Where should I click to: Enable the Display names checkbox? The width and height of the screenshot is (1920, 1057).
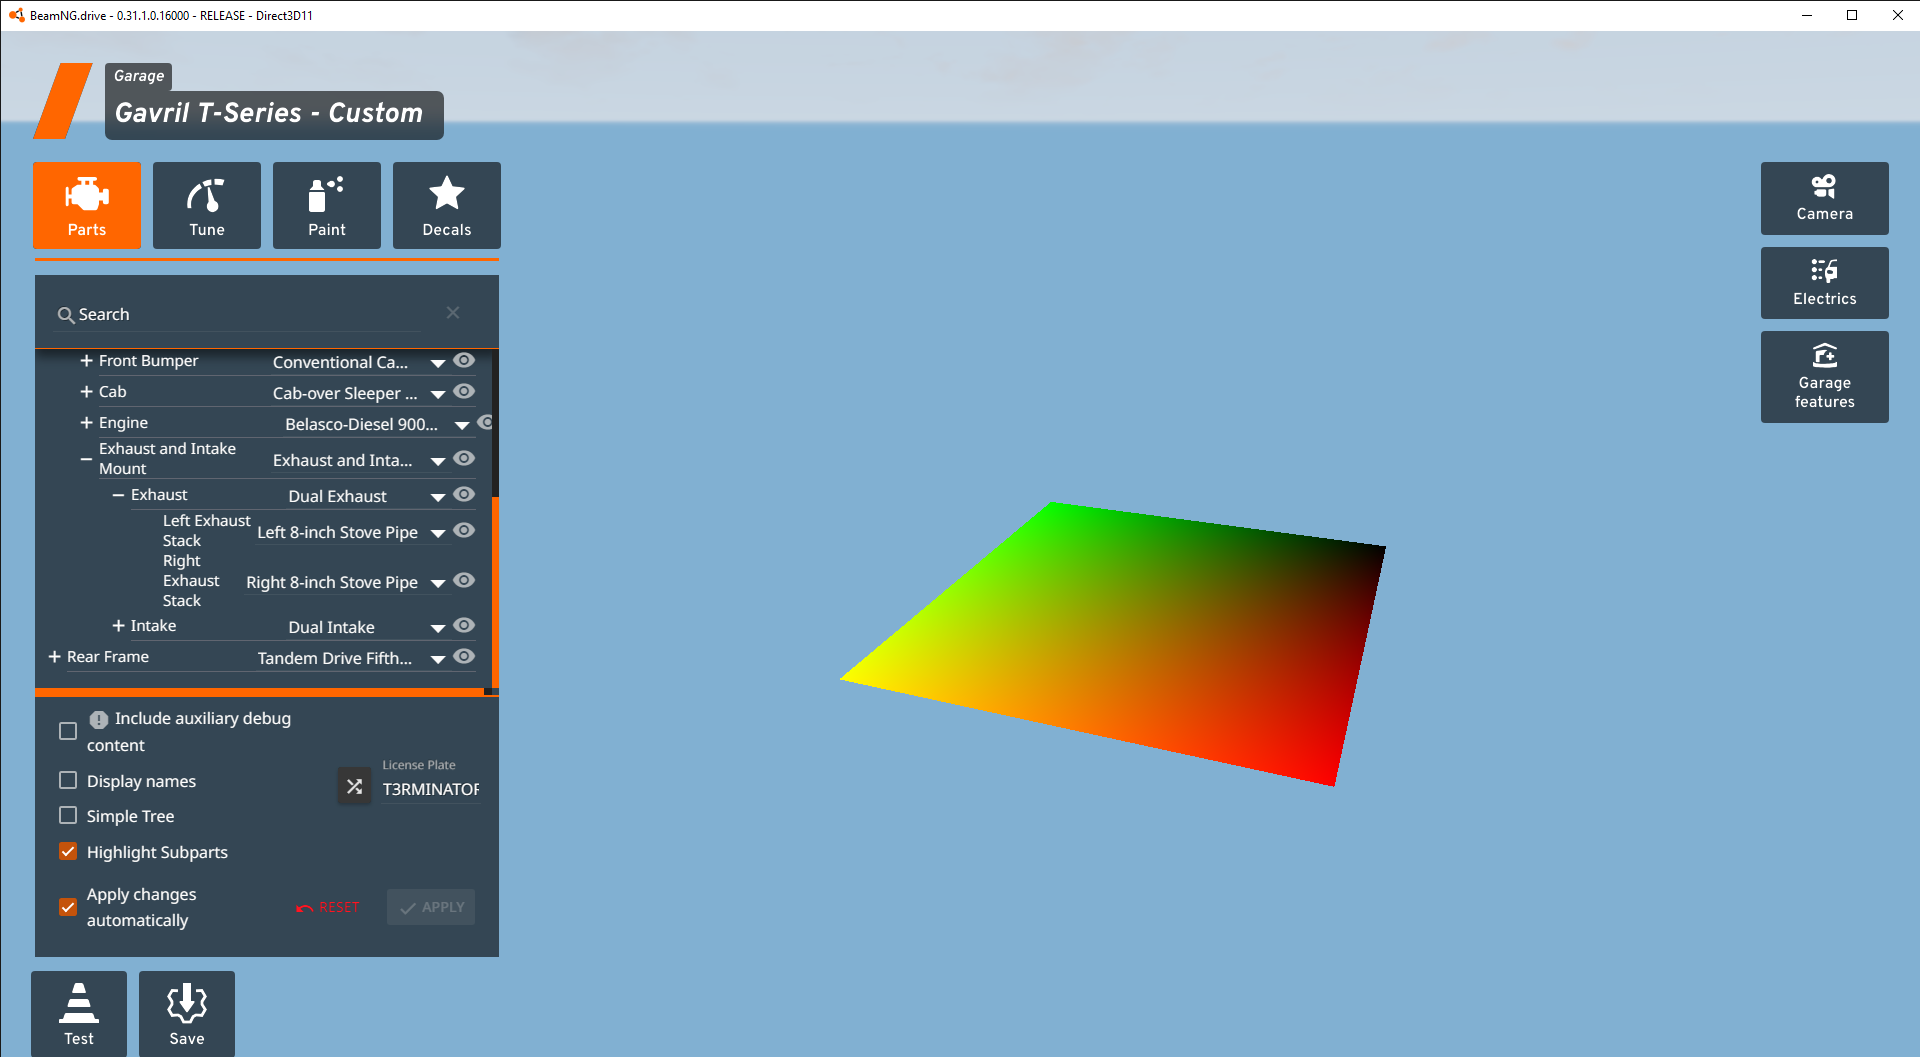(x=68, y=780)
